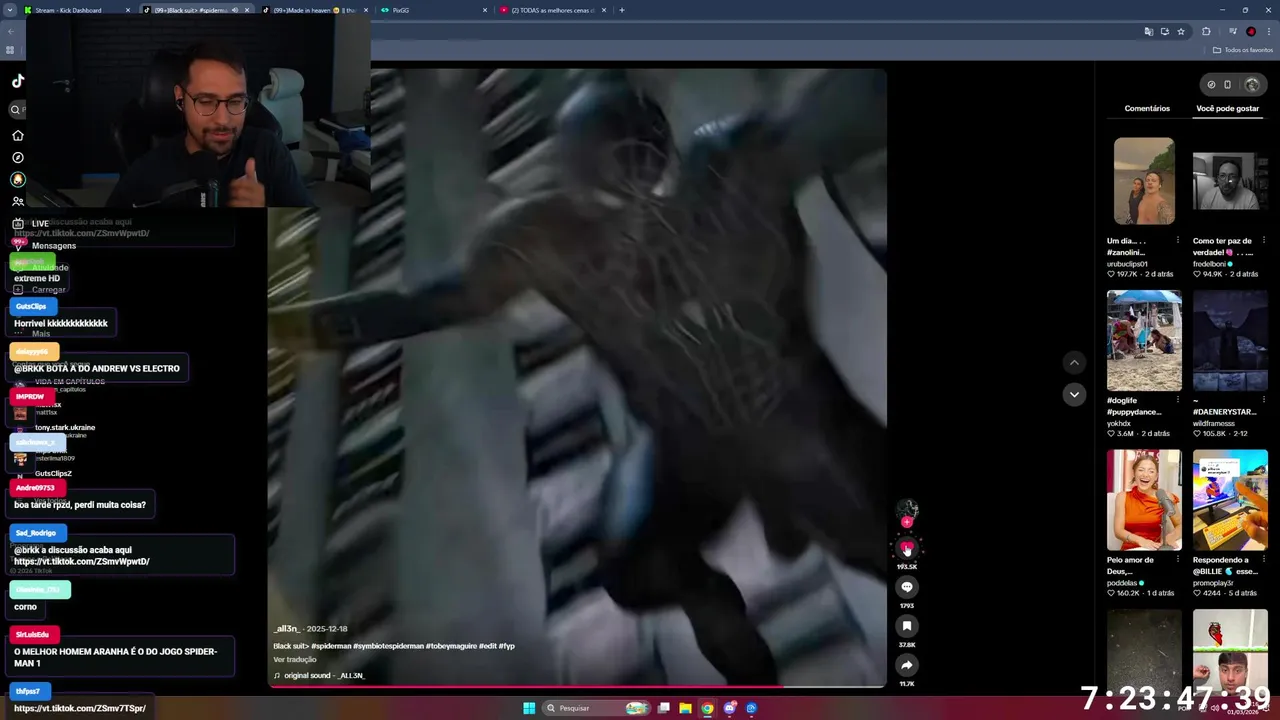Follow creator with the pink plus button
This screenshot has height=720, width=1280.
coord(907,522)
